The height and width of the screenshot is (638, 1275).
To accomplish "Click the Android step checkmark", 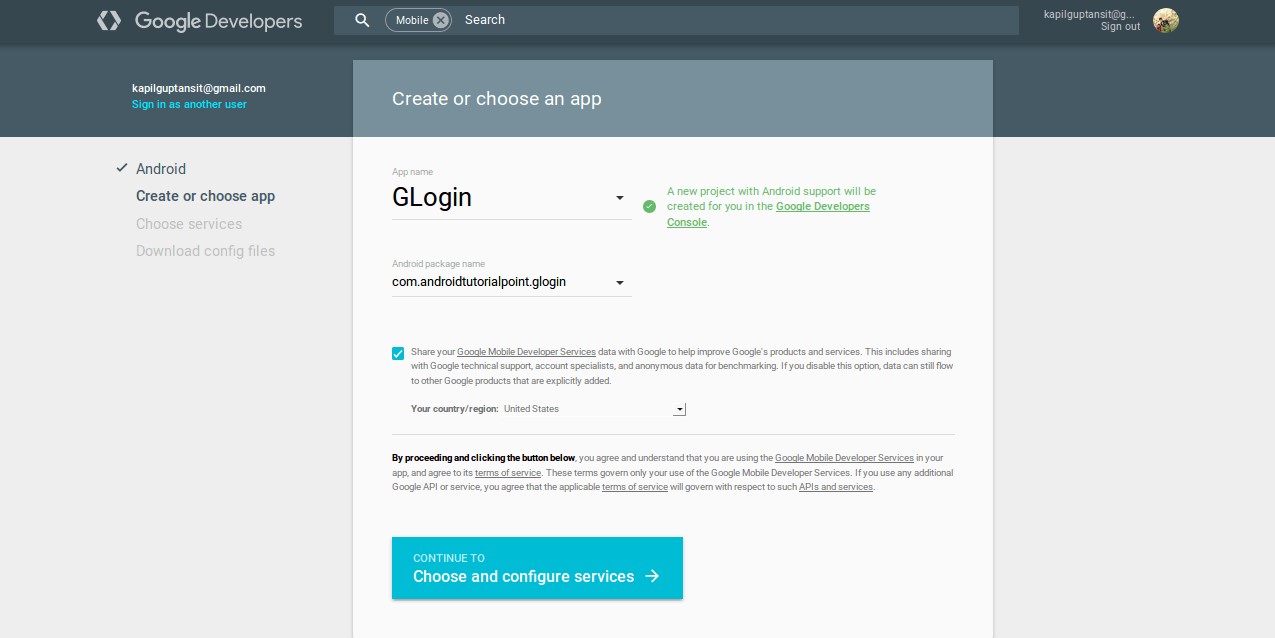I will pos(122,168).
